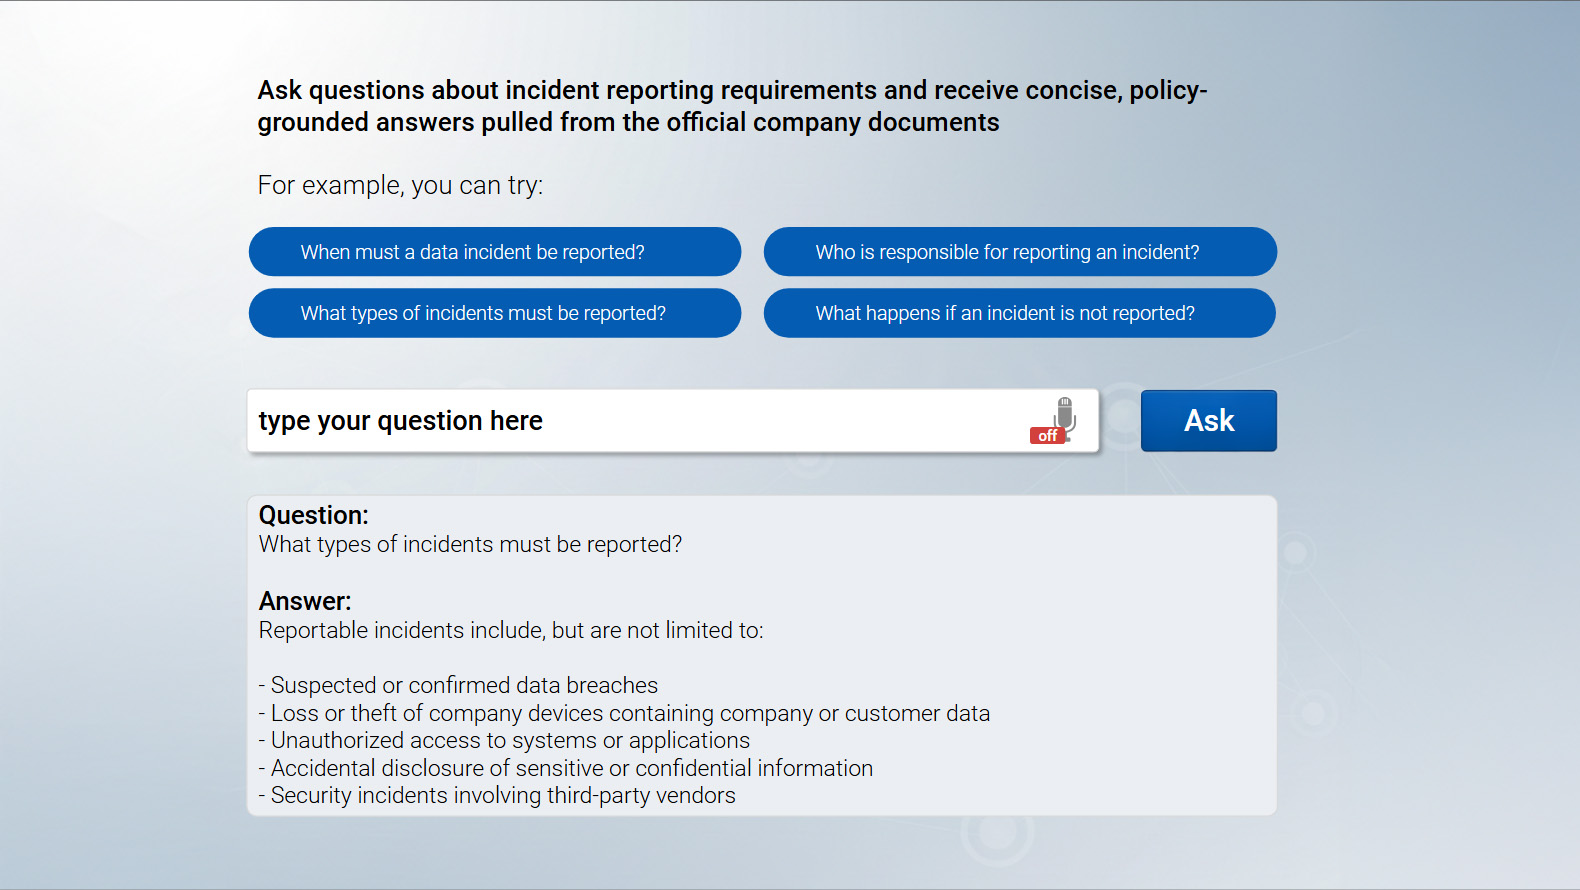Click the 'Ask questions about incident reporting' heading
The width and height of the screenshot is (1580, 890).
pyautogui.click(x=733, y=106)
